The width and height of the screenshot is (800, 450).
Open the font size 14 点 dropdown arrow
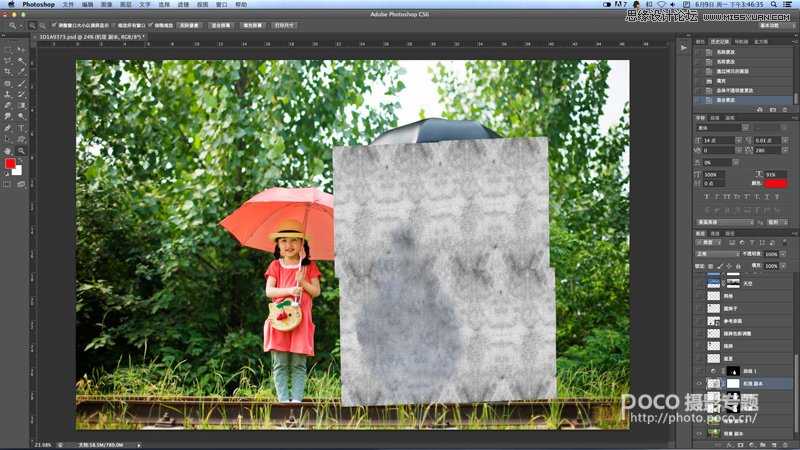pyautogui.click(x=738, y=140)
